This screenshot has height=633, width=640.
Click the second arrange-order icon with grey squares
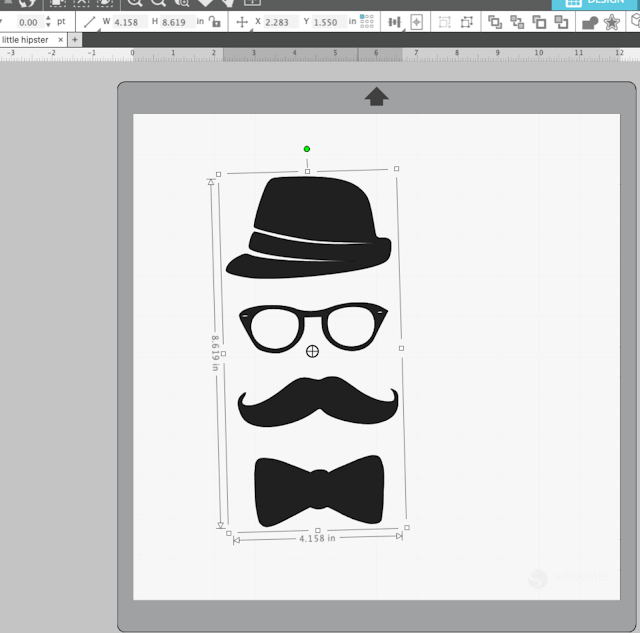[x=517, y=22]
